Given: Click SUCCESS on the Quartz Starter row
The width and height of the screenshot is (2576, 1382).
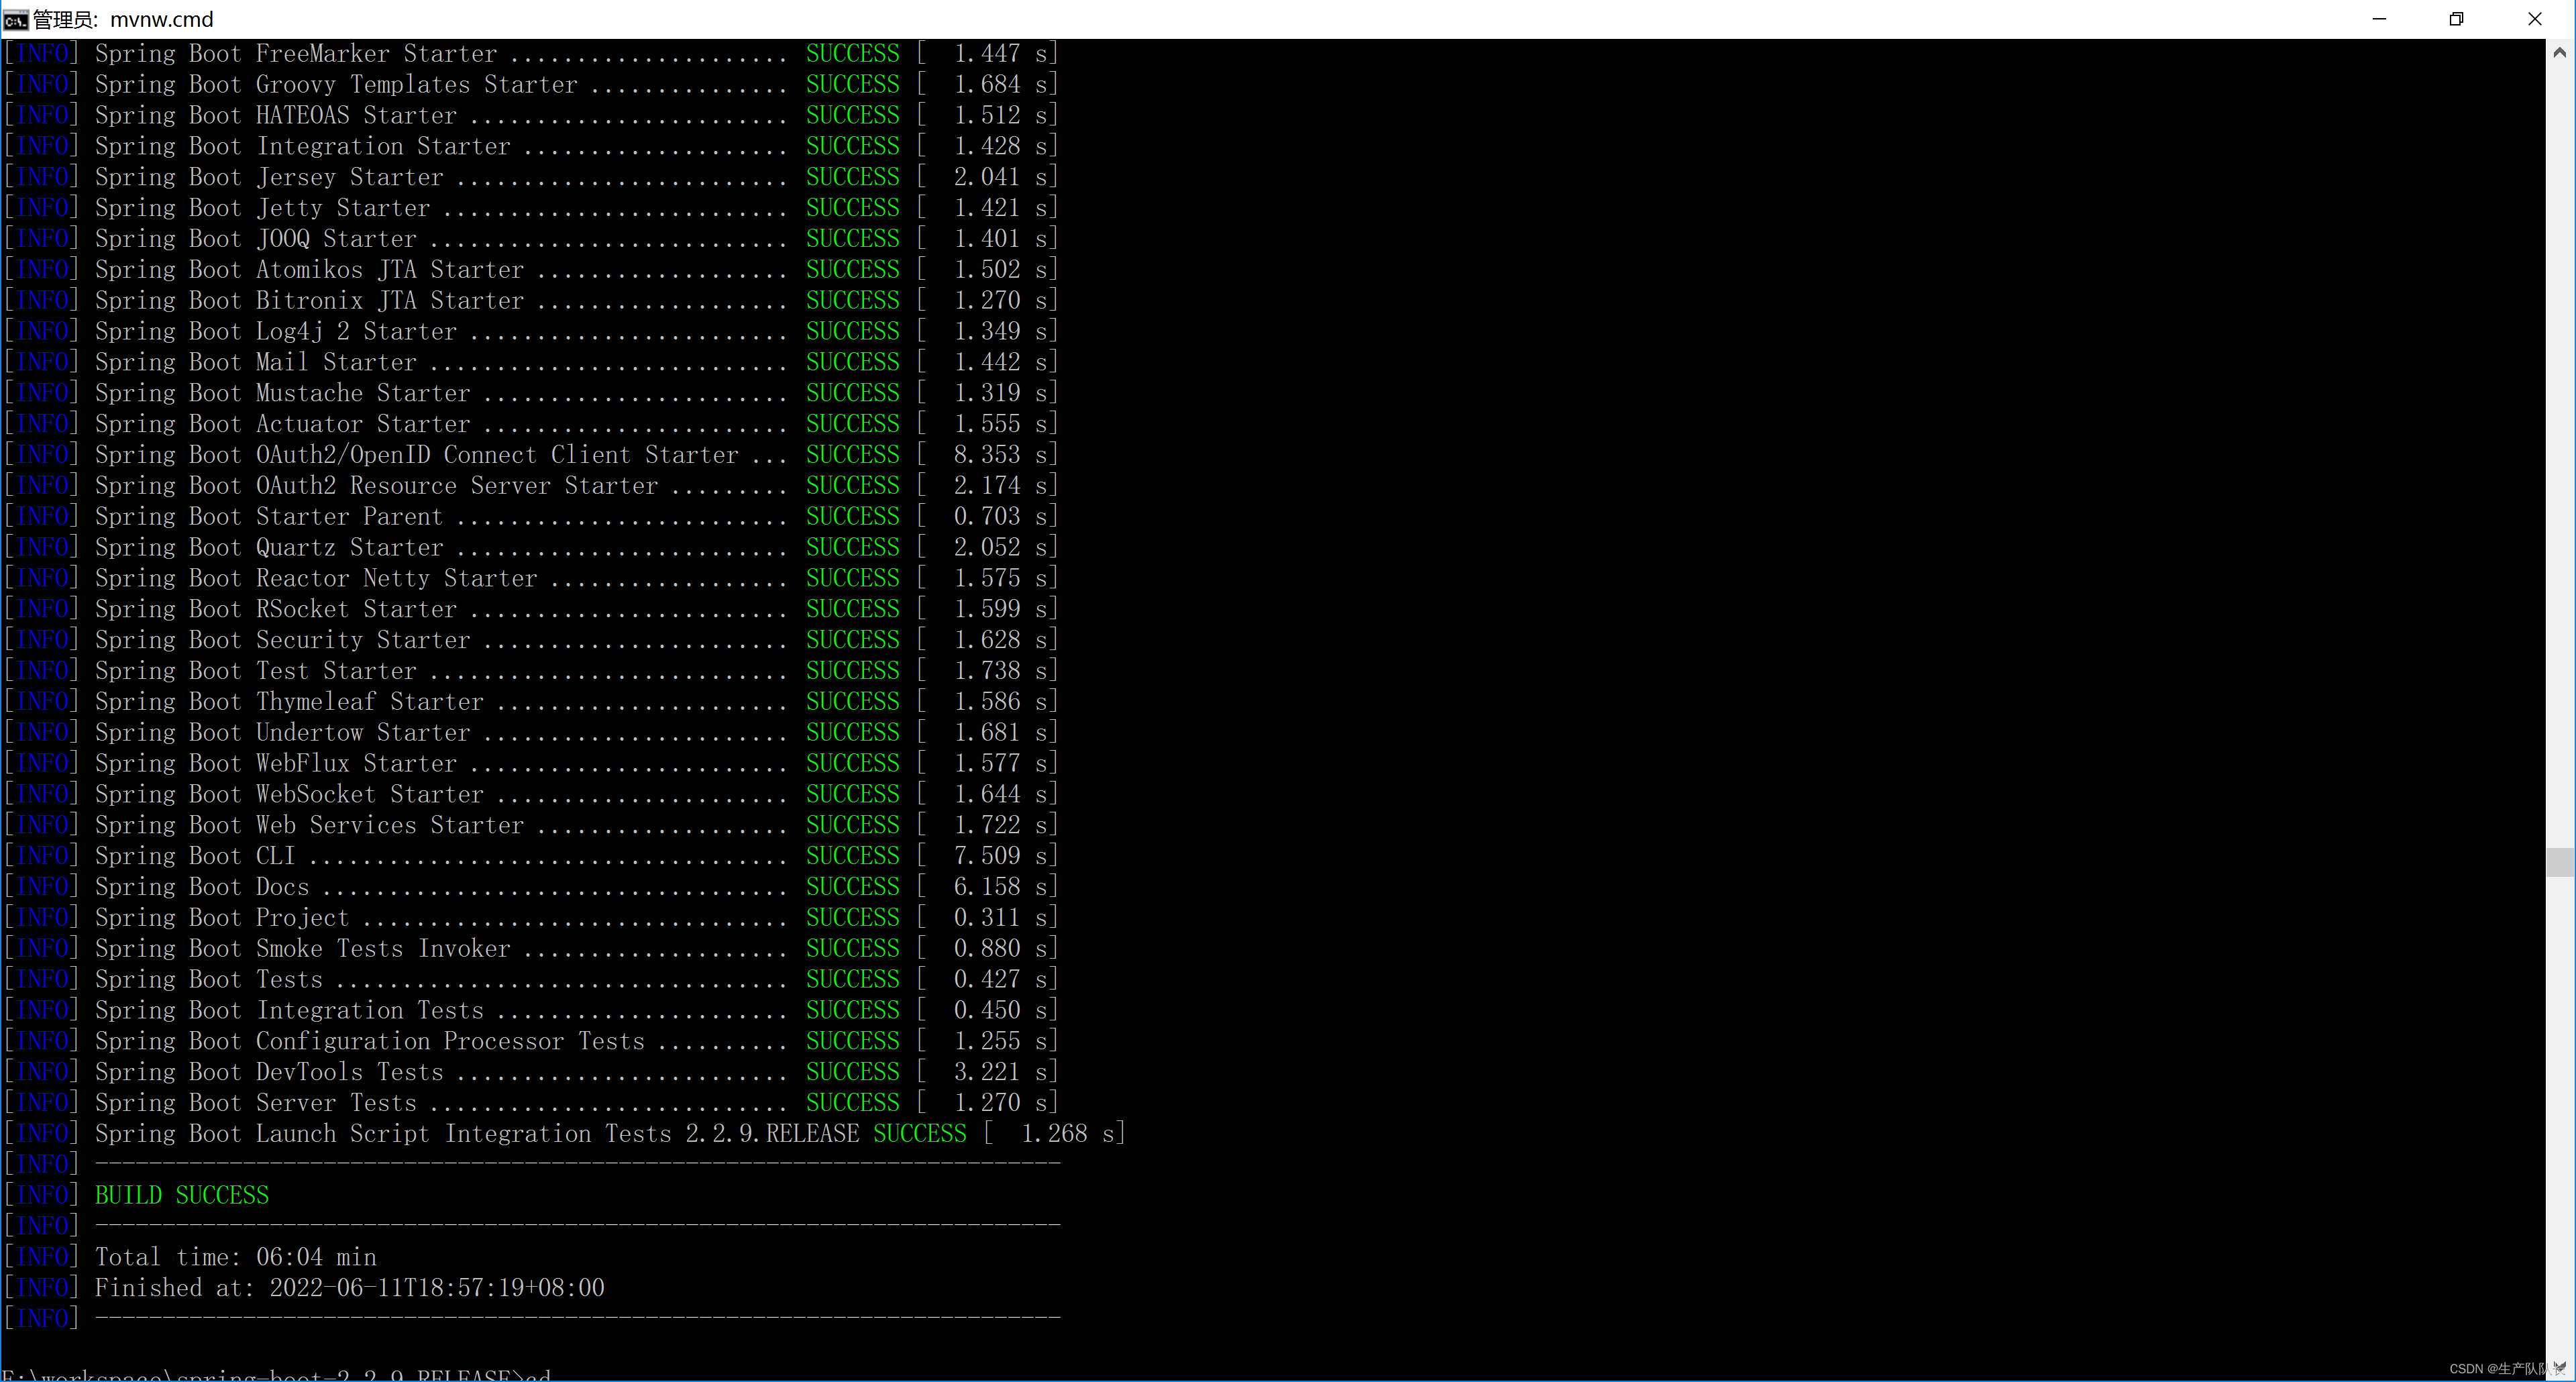Looking at the screenshot, I should coord(853,548).
